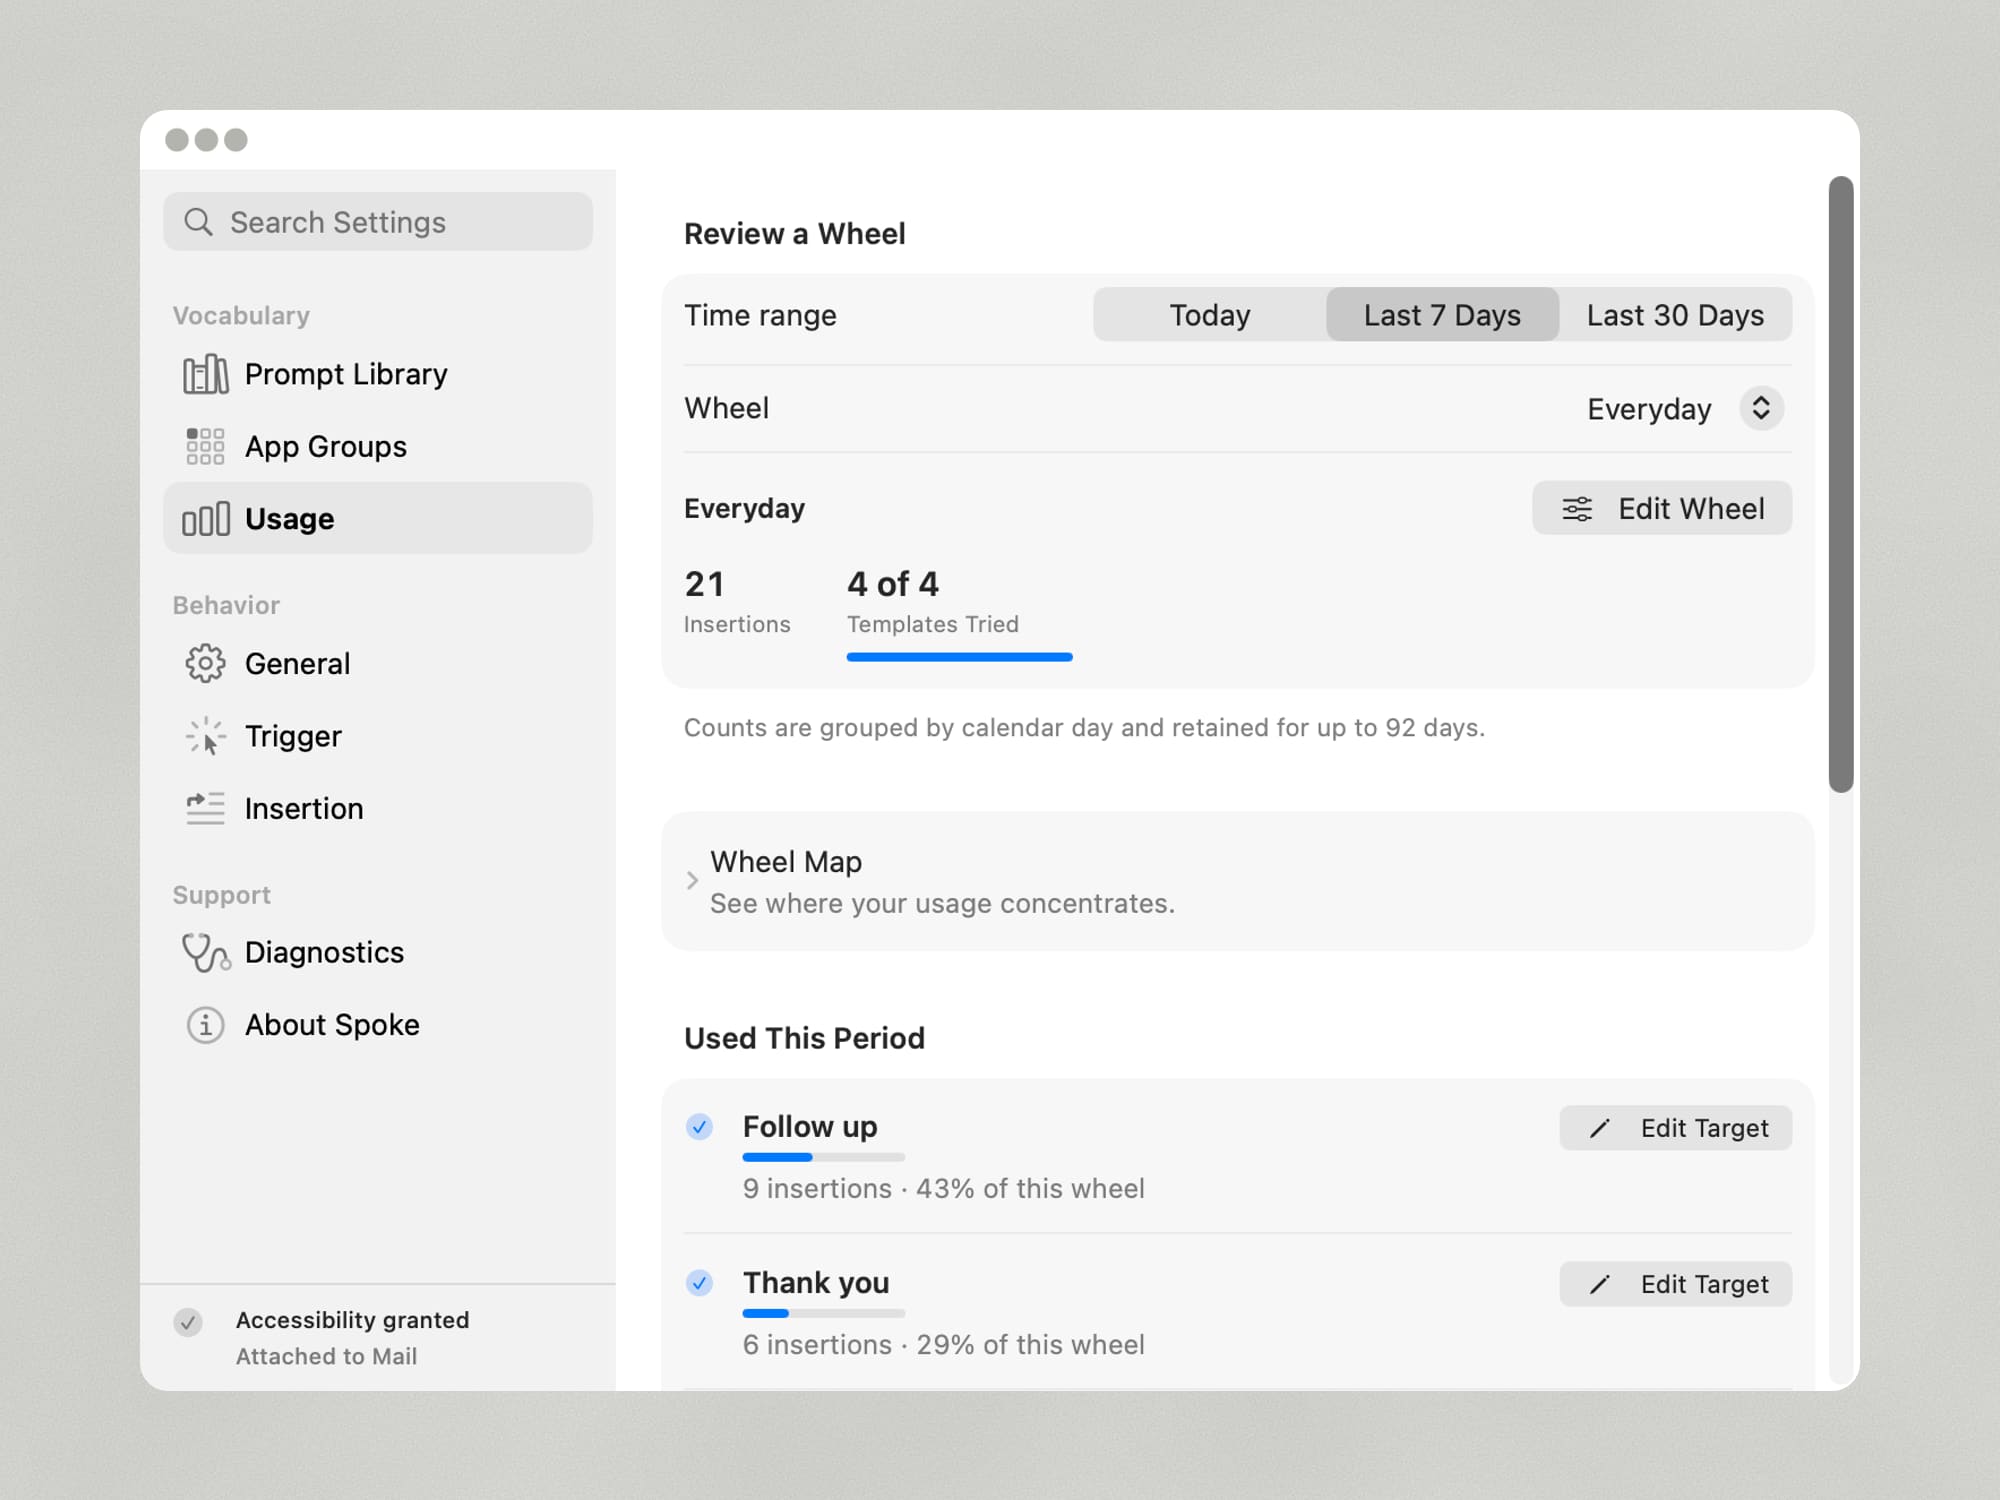Open App Groups settings
This screenshot has width=2000, height=1500.
[x=378, y=446]
